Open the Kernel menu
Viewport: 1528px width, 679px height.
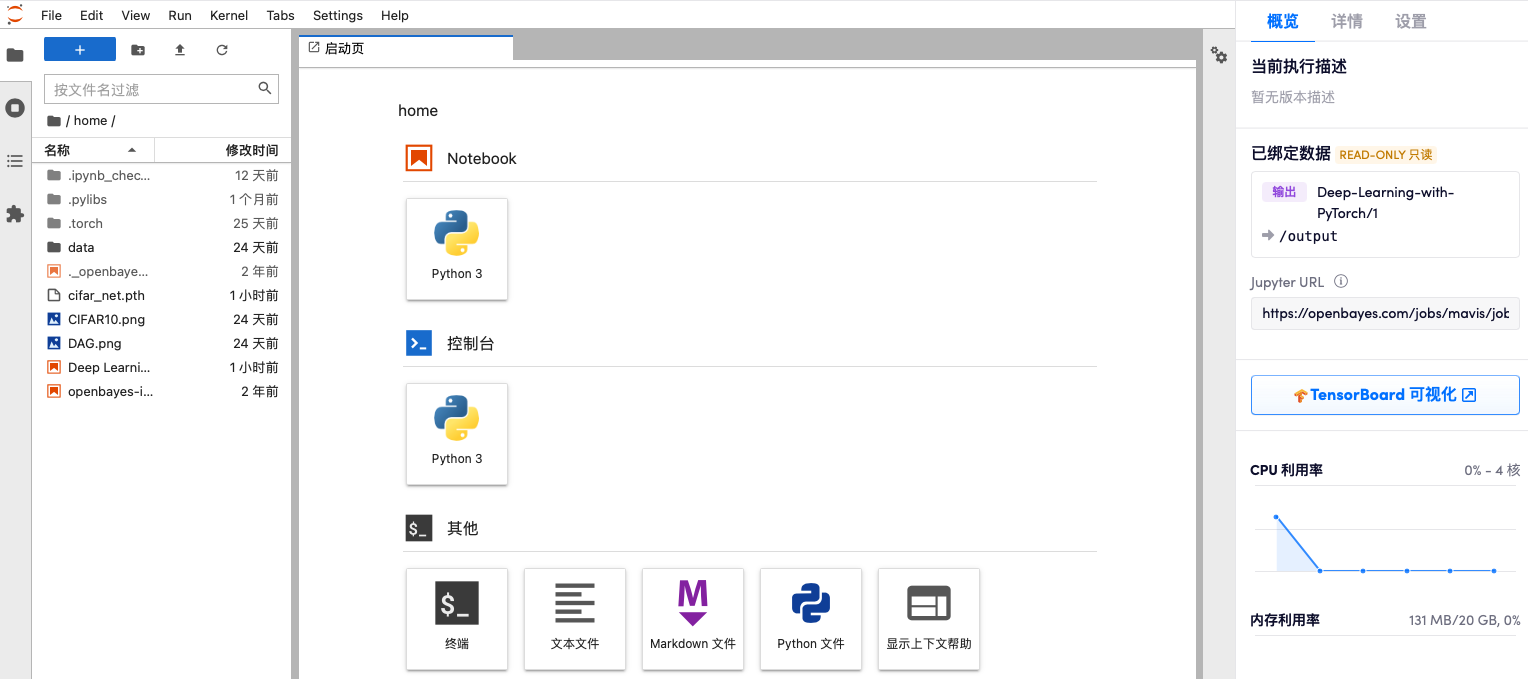229,15
